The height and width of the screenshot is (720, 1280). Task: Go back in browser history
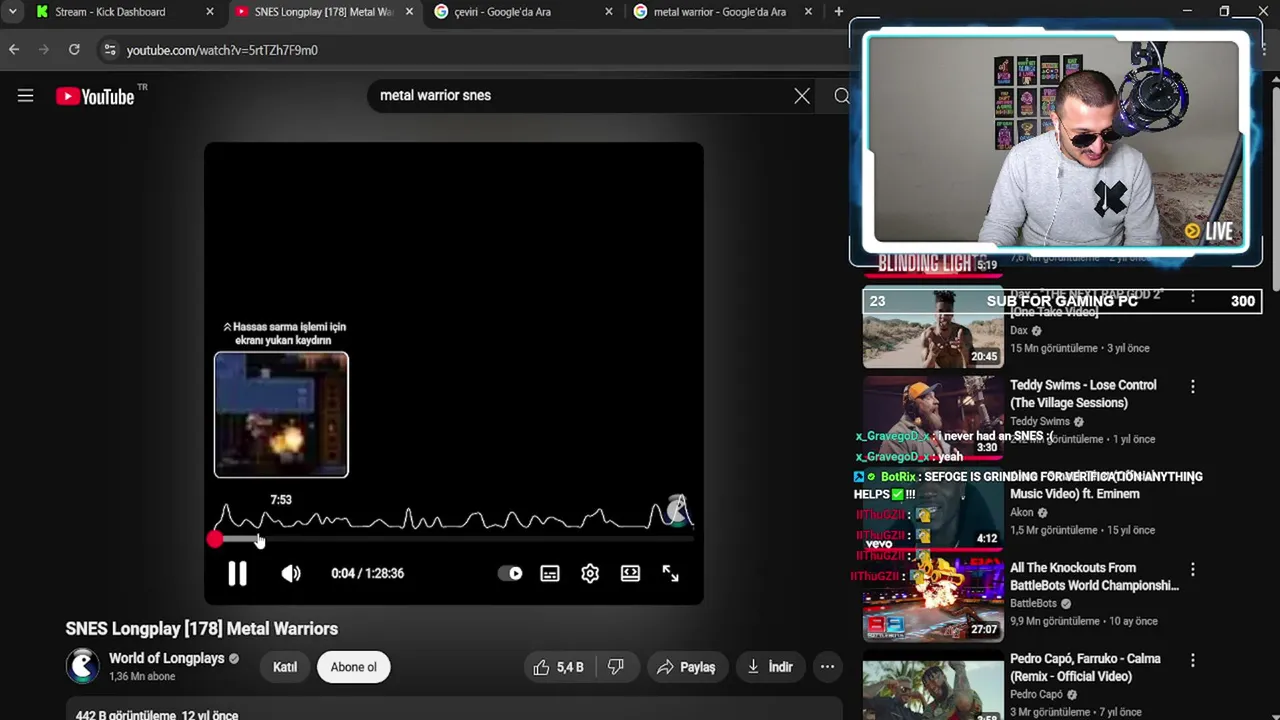[14, 49]
